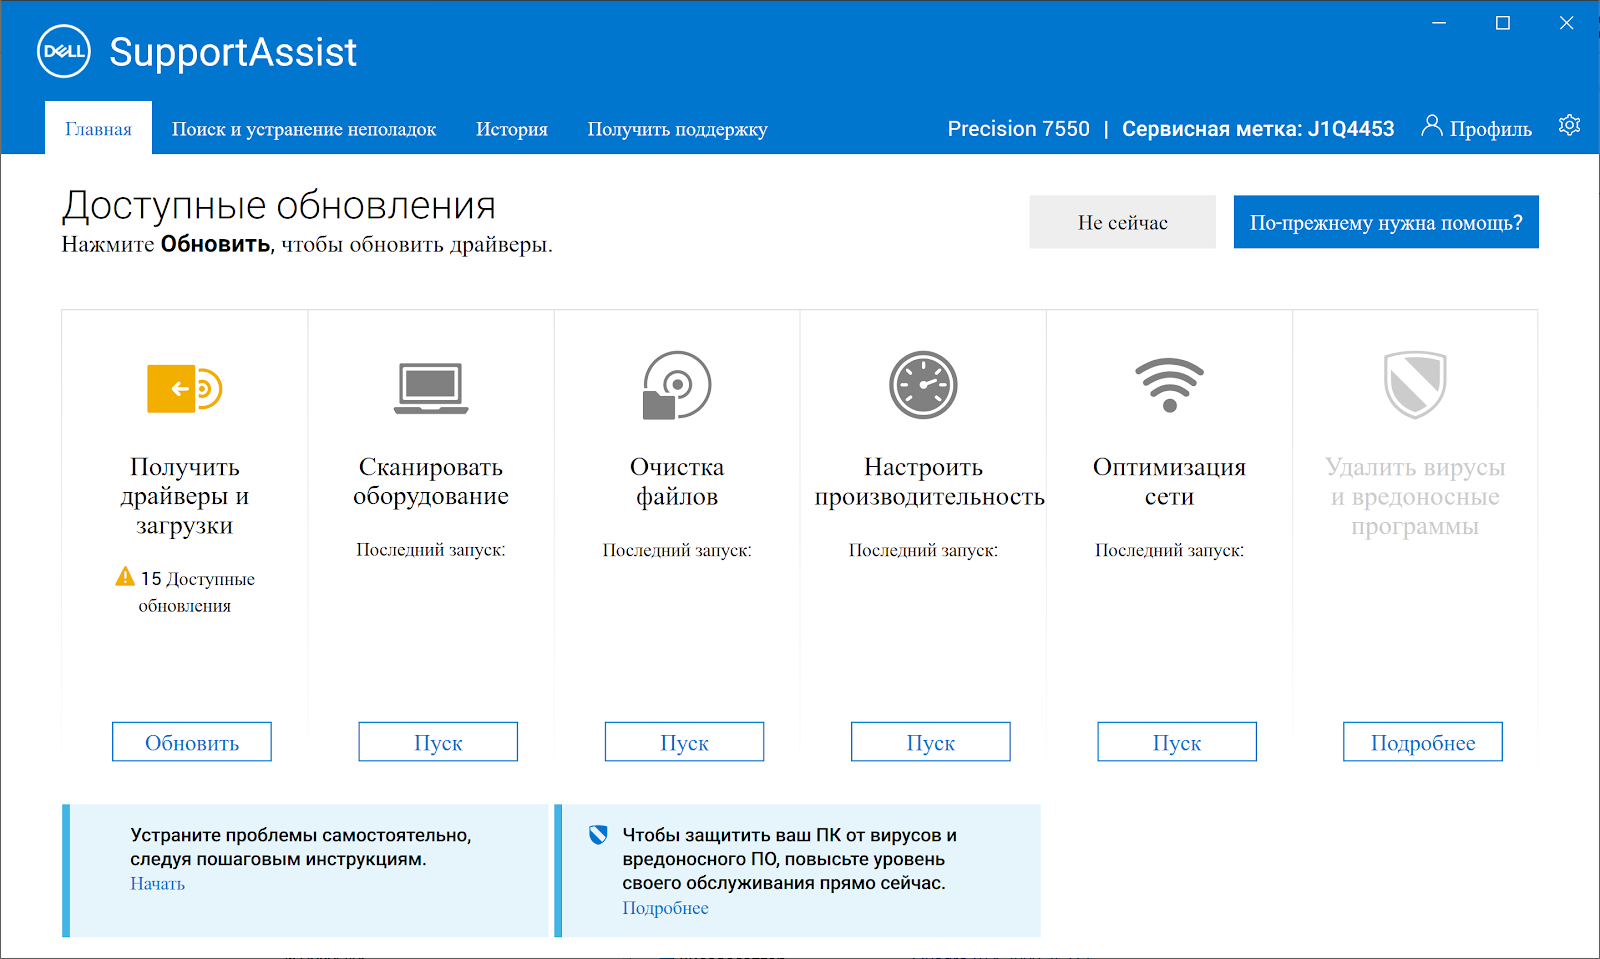The height and width of the screenshot is (959, 1600).
Task: Switch to the Главная tab
Action: (98, 128)
